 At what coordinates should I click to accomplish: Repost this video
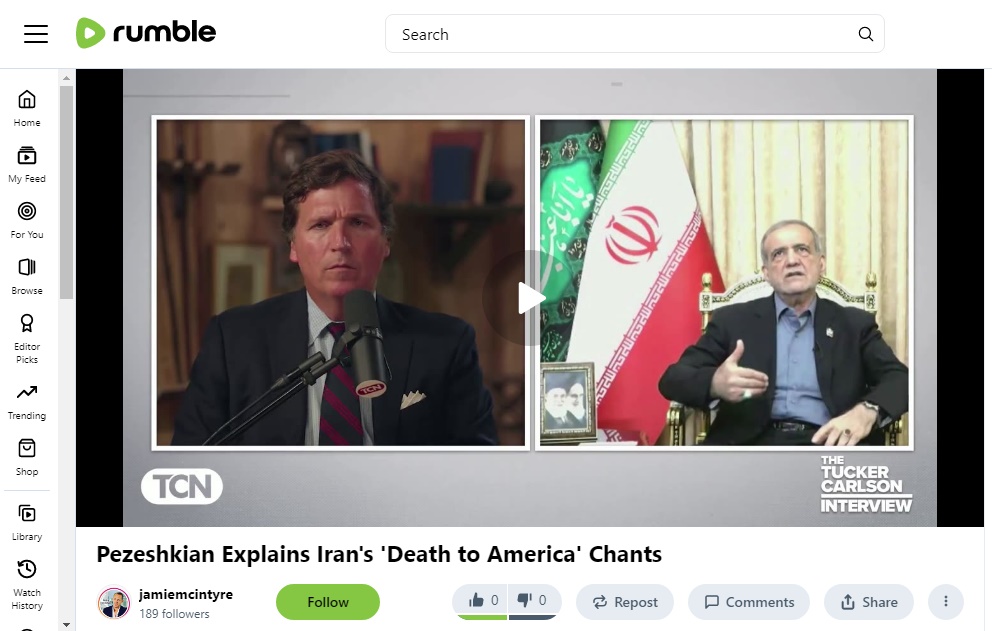tap(624, 602)
